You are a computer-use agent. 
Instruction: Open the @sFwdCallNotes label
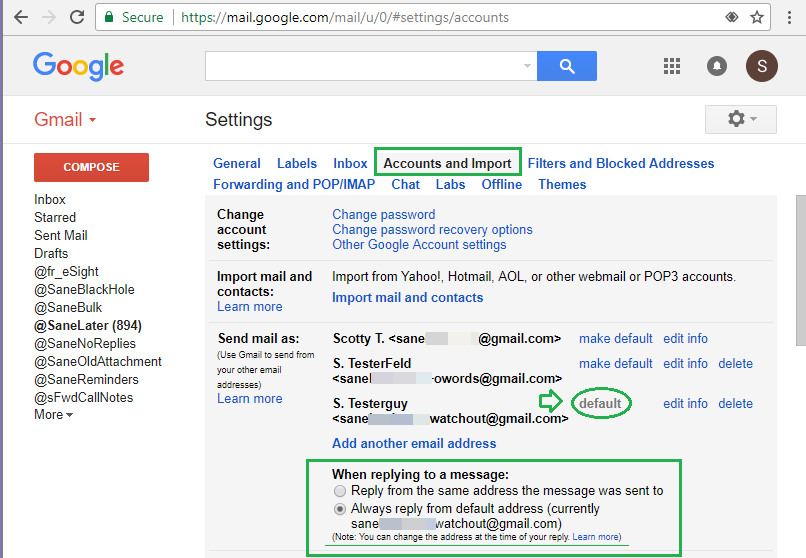point(83,397)
